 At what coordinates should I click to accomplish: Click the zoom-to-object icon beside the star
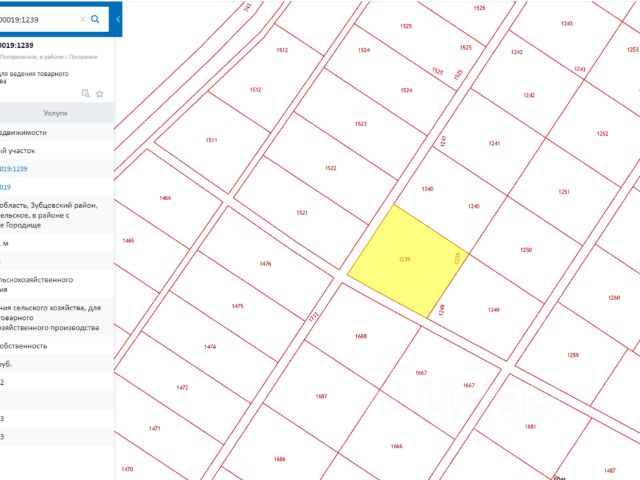pos(85,93)
